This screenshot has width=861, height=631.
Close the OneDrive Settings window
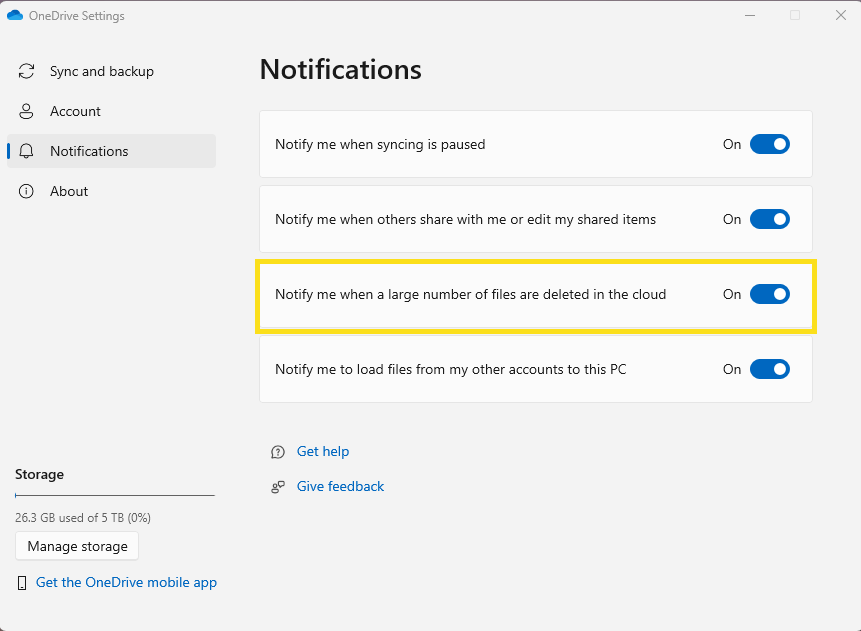coord(841,15)
